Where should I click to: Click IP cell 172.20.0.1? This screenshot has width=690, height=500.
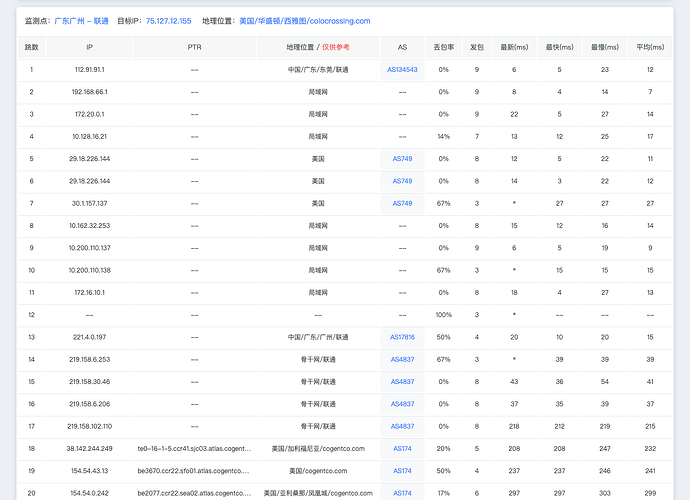point(89,114)
